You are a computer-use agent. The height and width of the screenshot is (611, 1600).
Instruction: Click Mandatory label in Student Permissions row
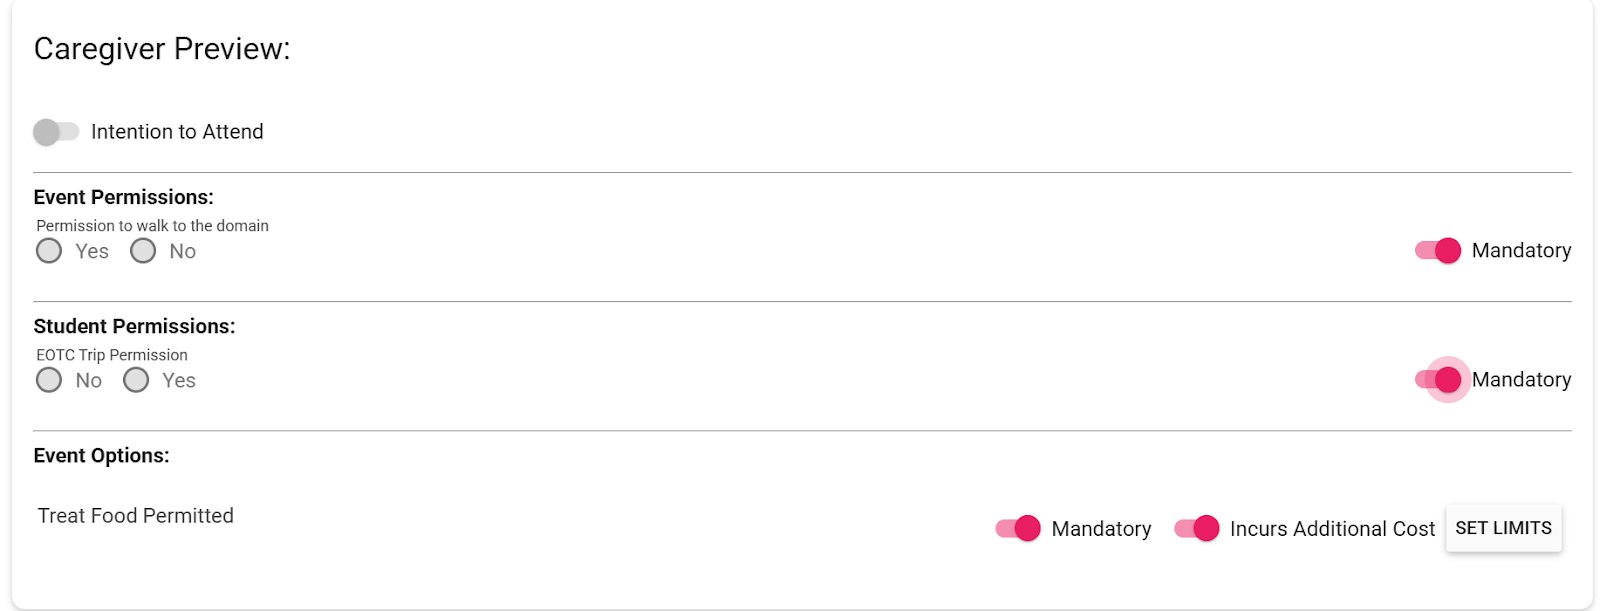tap(1521, 380)
